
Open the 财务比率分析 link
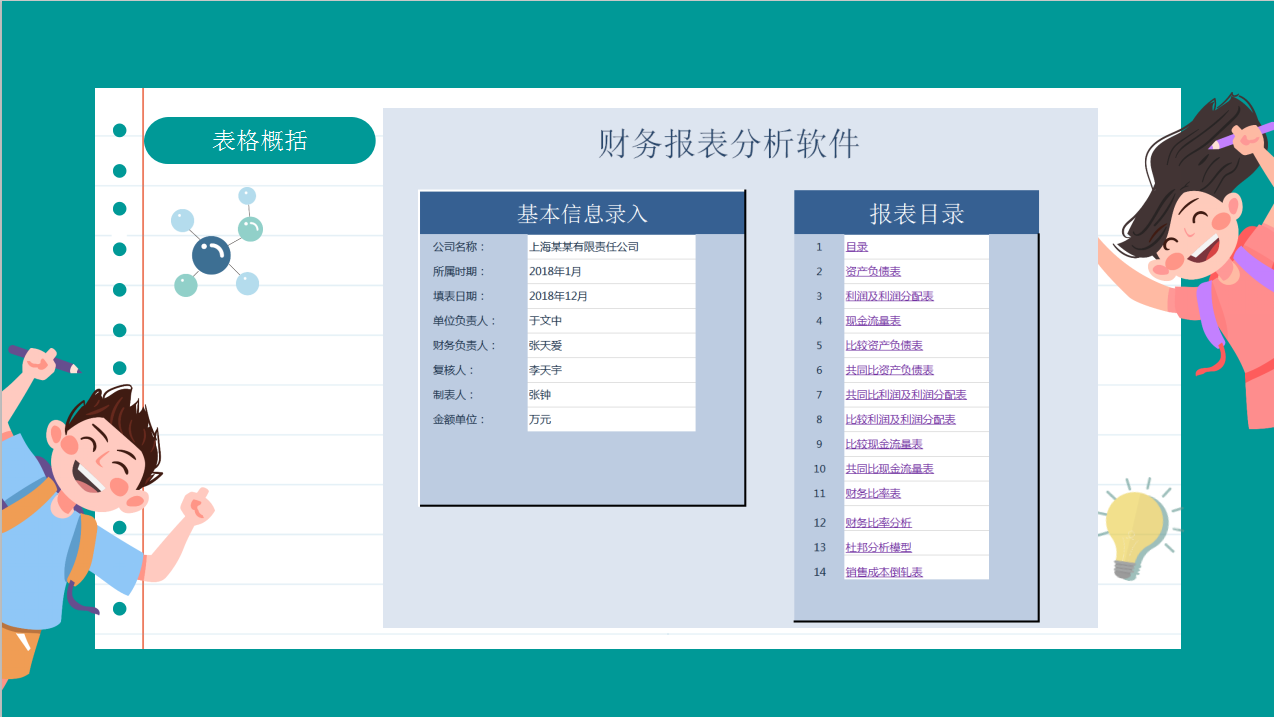click(879, 523)
